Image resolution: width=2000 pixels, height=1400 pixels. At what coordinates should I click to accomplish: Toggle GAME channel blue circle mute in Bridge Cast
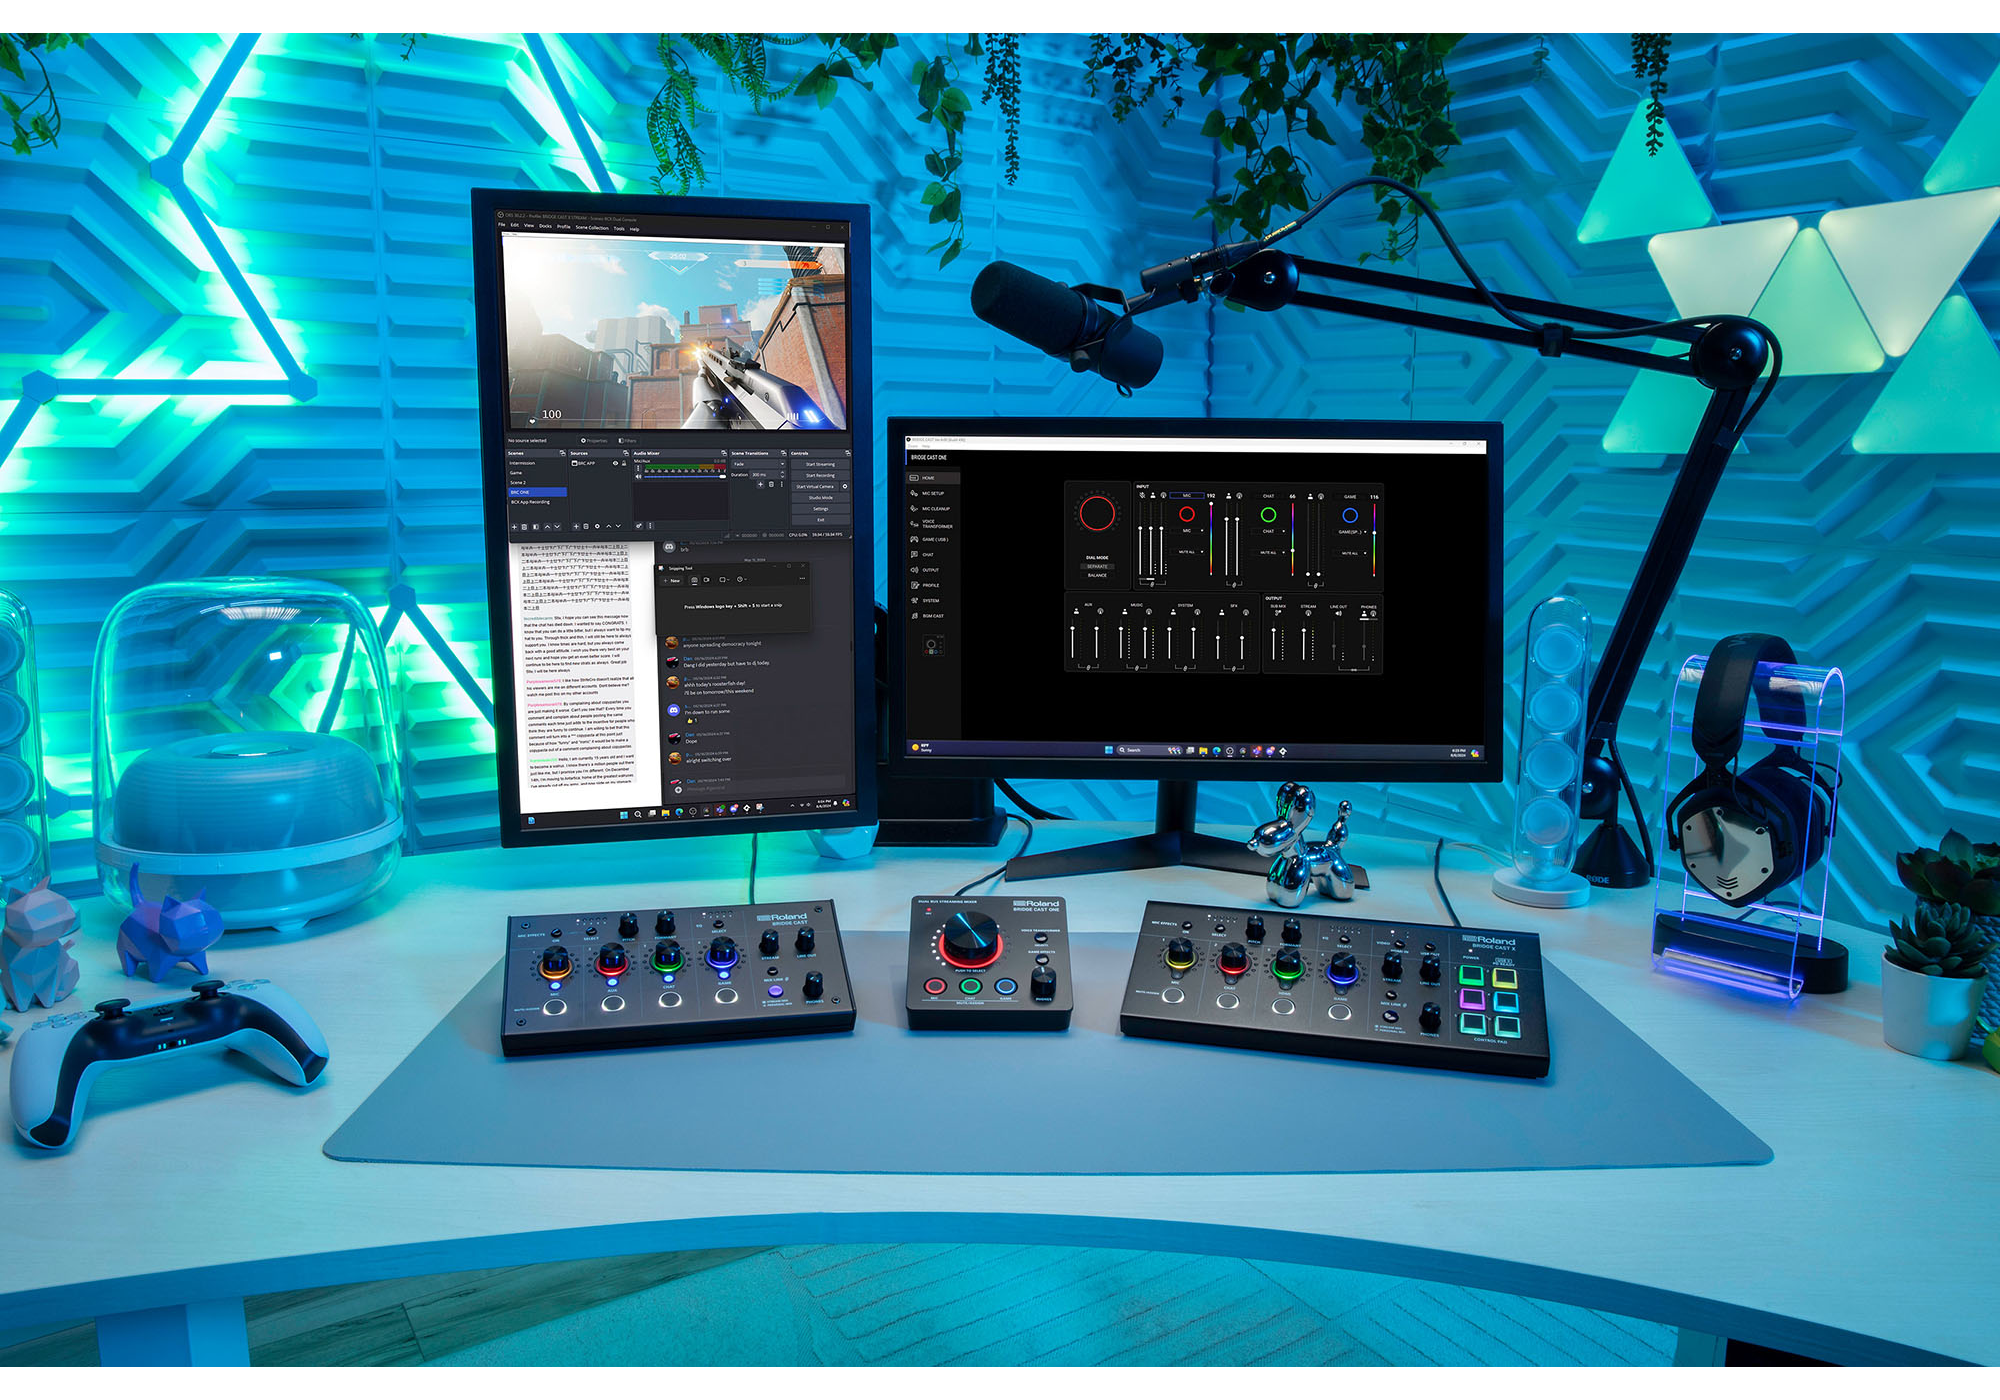[x=1350, y=515]
